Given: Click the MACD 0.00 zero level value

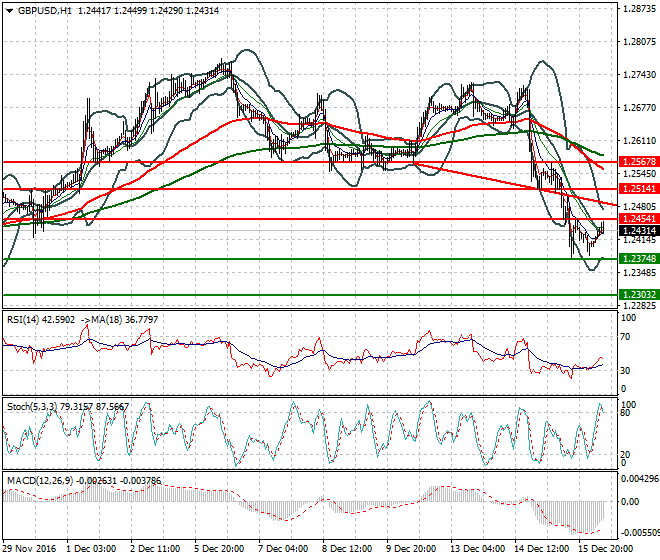Looking at the screenshot, I should [x=630, y=502].
